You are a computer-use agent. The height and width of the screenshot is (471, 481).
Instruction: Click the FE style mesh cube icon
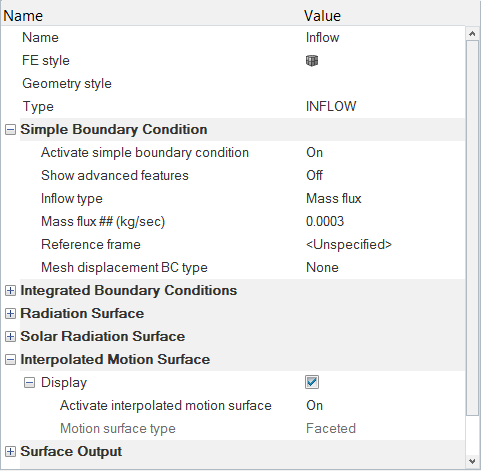[312, 61]
